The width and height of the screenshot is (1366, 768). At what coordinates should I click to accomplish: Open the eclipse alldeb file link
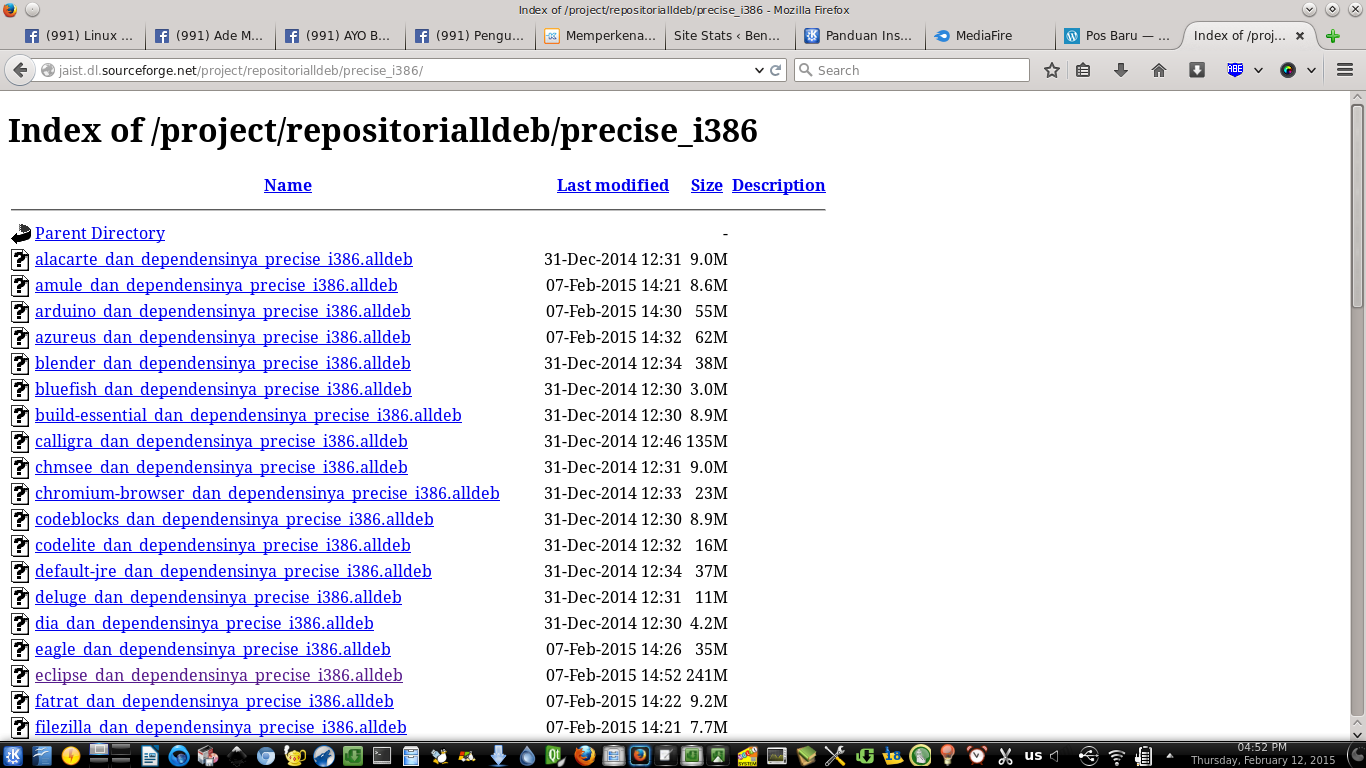point(219,675)
